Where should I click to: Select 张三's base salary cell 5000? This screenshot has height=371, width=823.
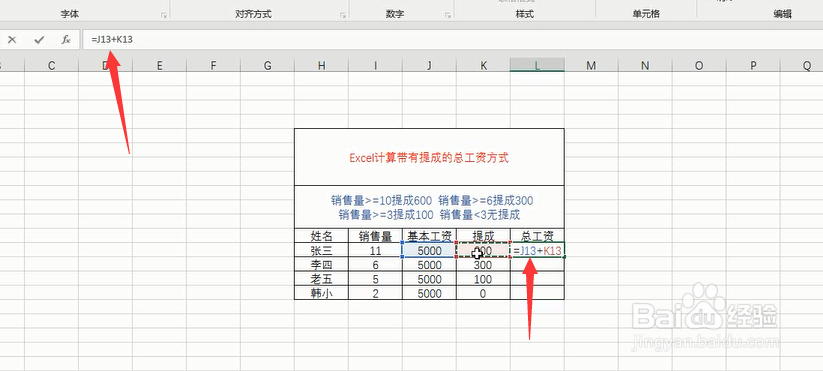[429, 250]
